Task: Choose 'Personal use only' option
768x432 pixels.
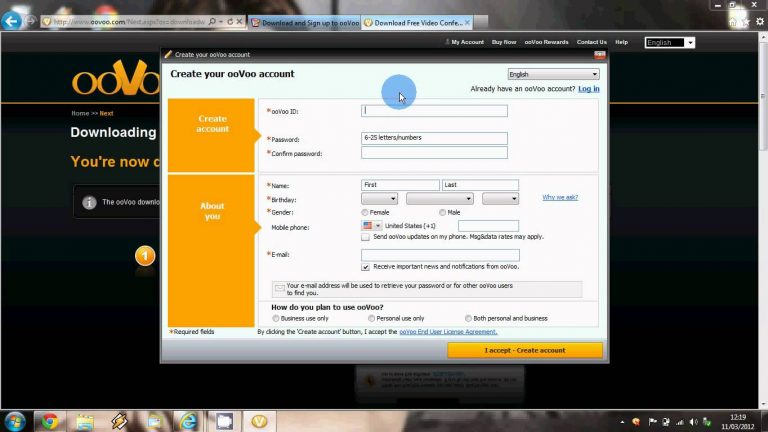Action: tap(371, 318)
